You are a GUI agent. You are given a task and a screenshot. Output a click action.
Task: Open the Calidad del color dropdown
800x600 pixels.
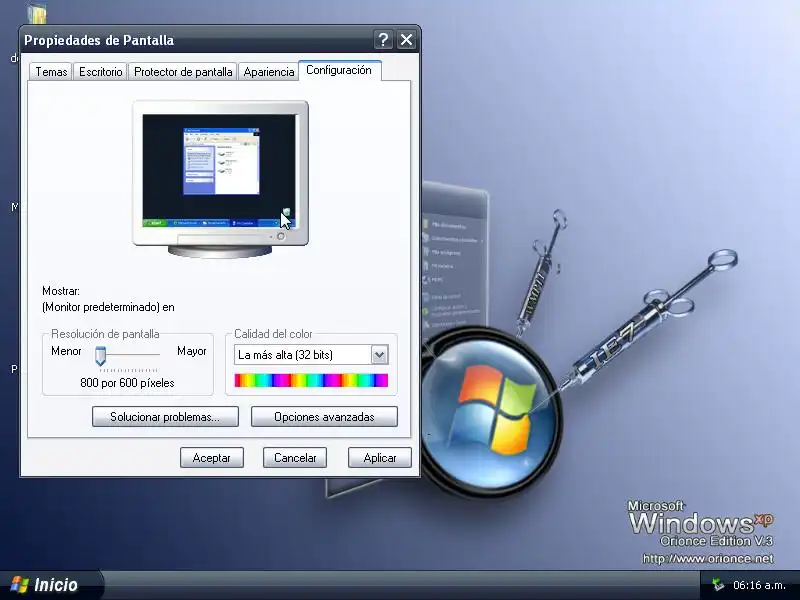click(x=379, y=355)
